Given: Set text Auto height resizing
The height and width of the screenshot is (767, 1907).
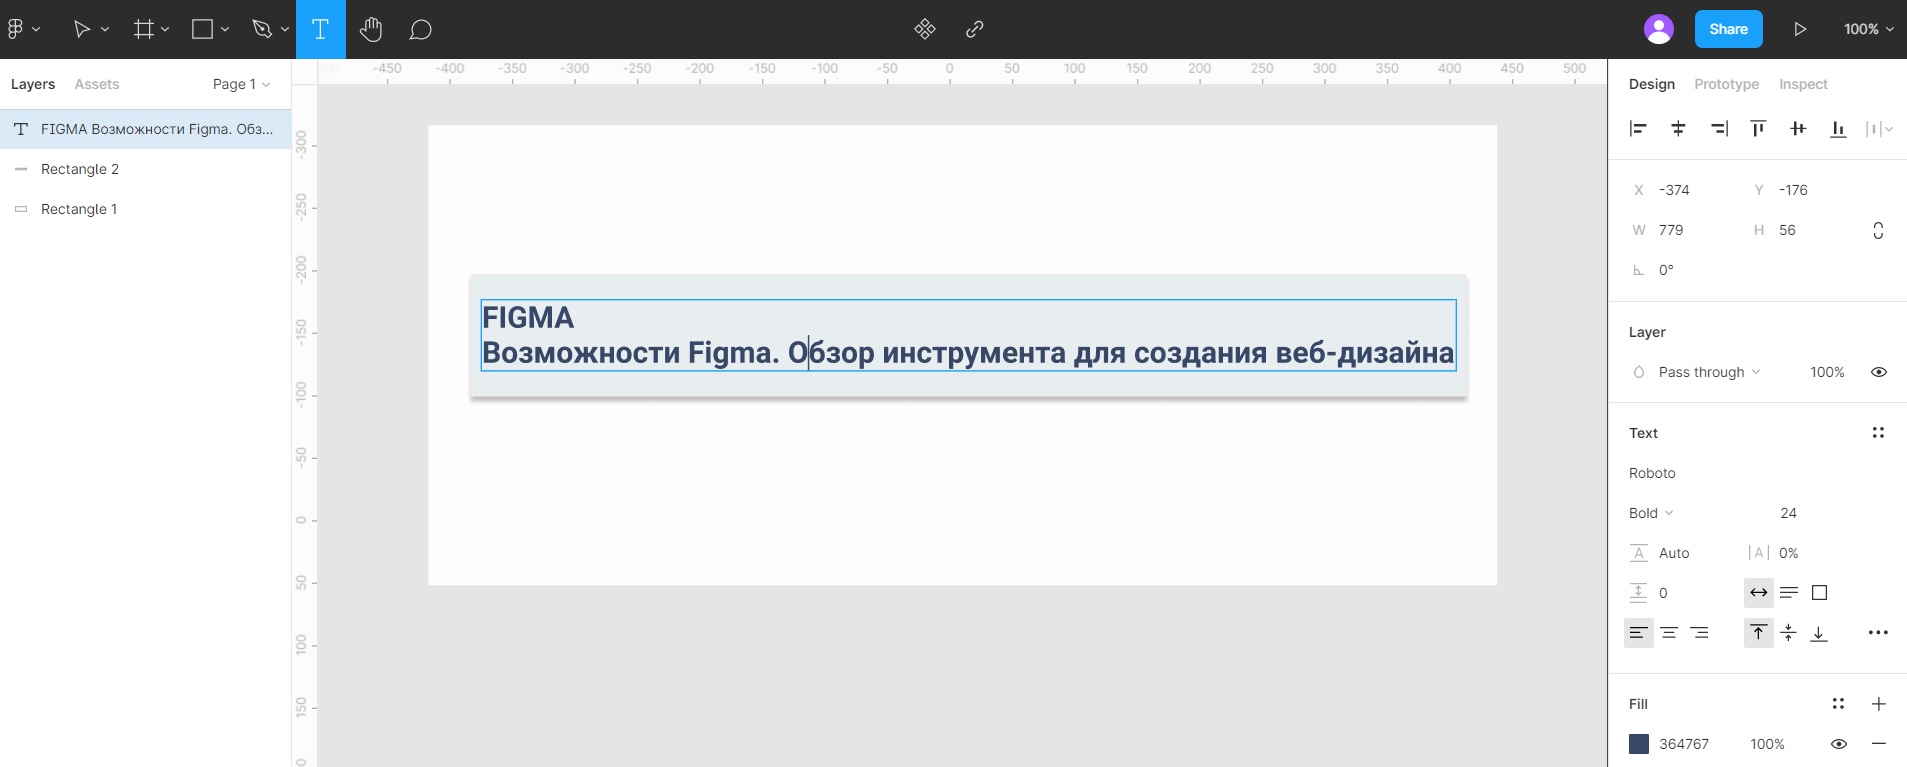Looking at the screenshot, I should pyautogui.click(x=1789, y=593).
